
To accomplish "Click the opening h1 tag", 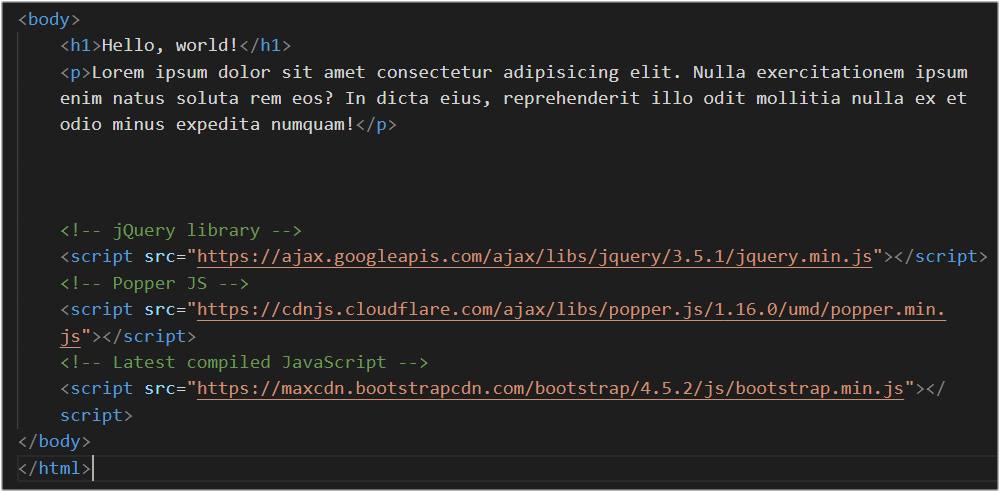I will (81, 46).
